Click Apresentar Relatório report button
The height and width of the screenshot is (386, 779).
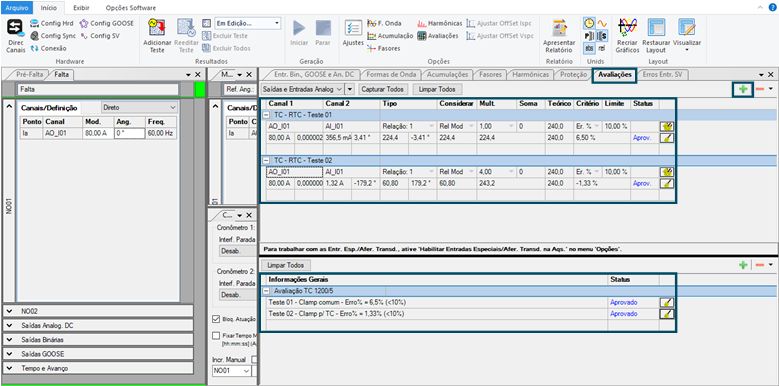tap(559, 36)
